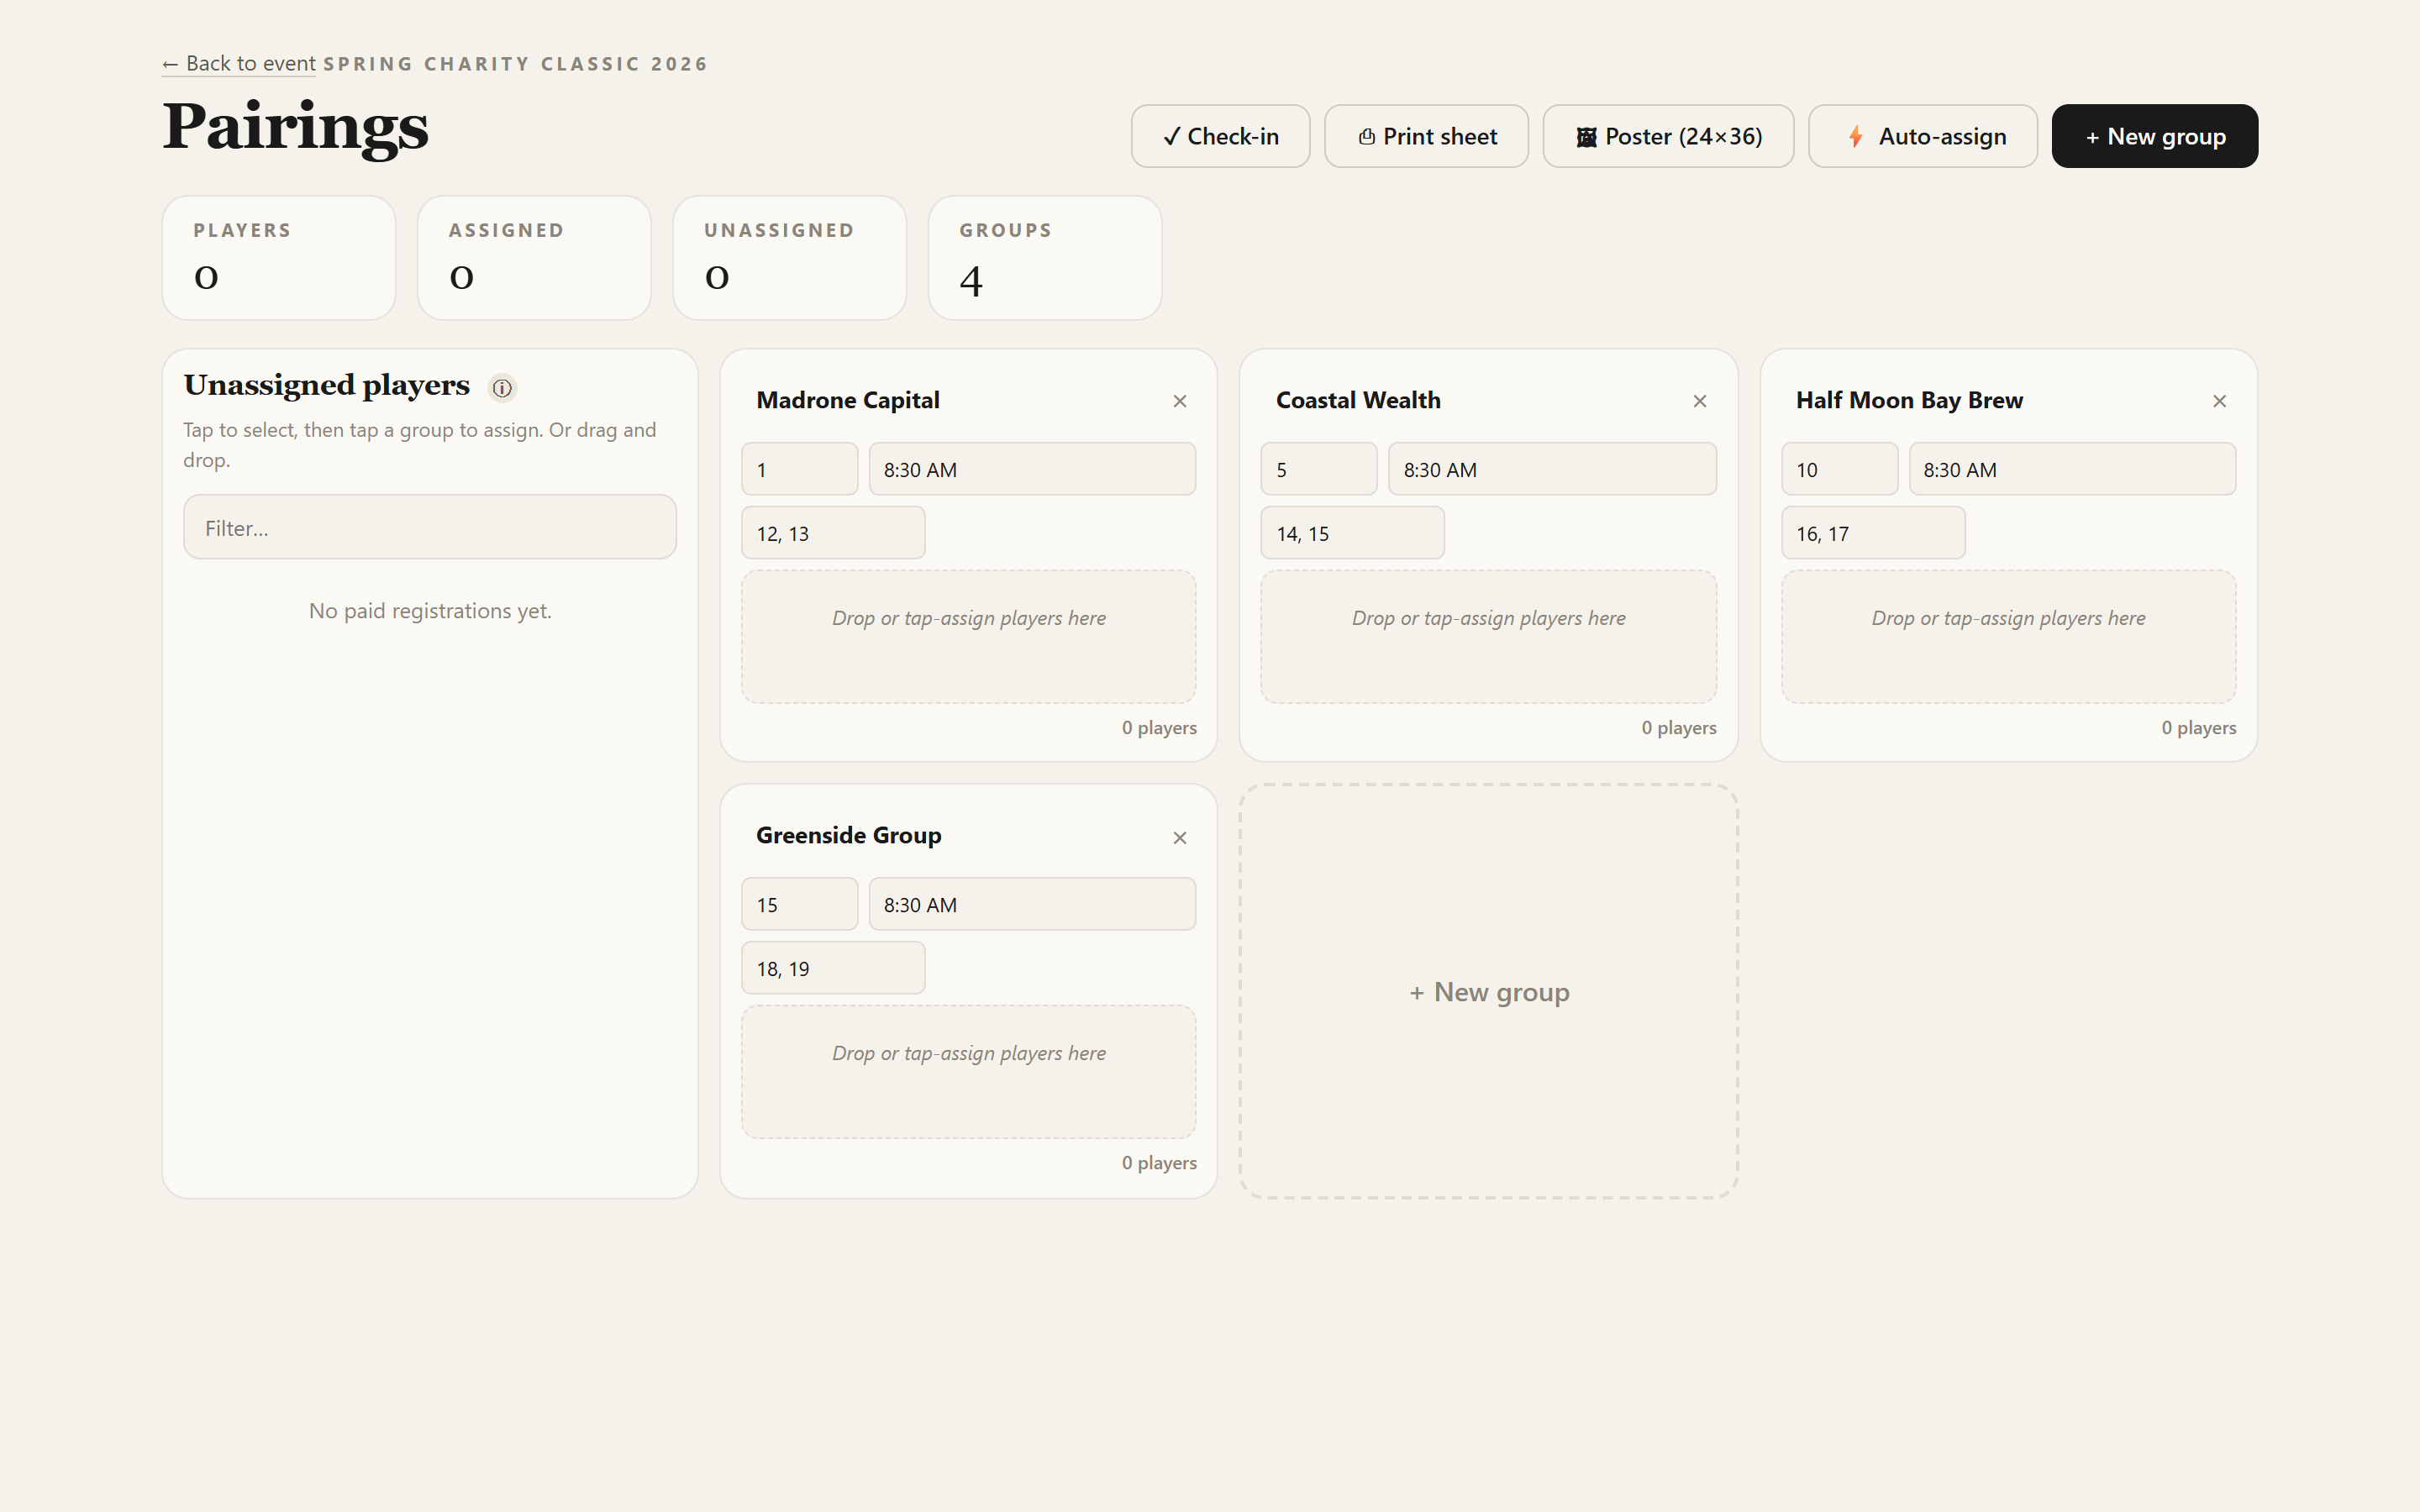Edit Madrone Capital cart field 12, 13

(833, 533)
